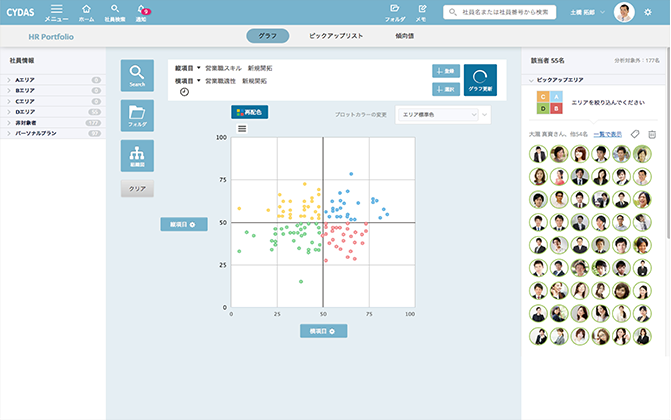Open the メモ memo icon
The height and width of the screenshot is (420, 671).
[421, 13]
